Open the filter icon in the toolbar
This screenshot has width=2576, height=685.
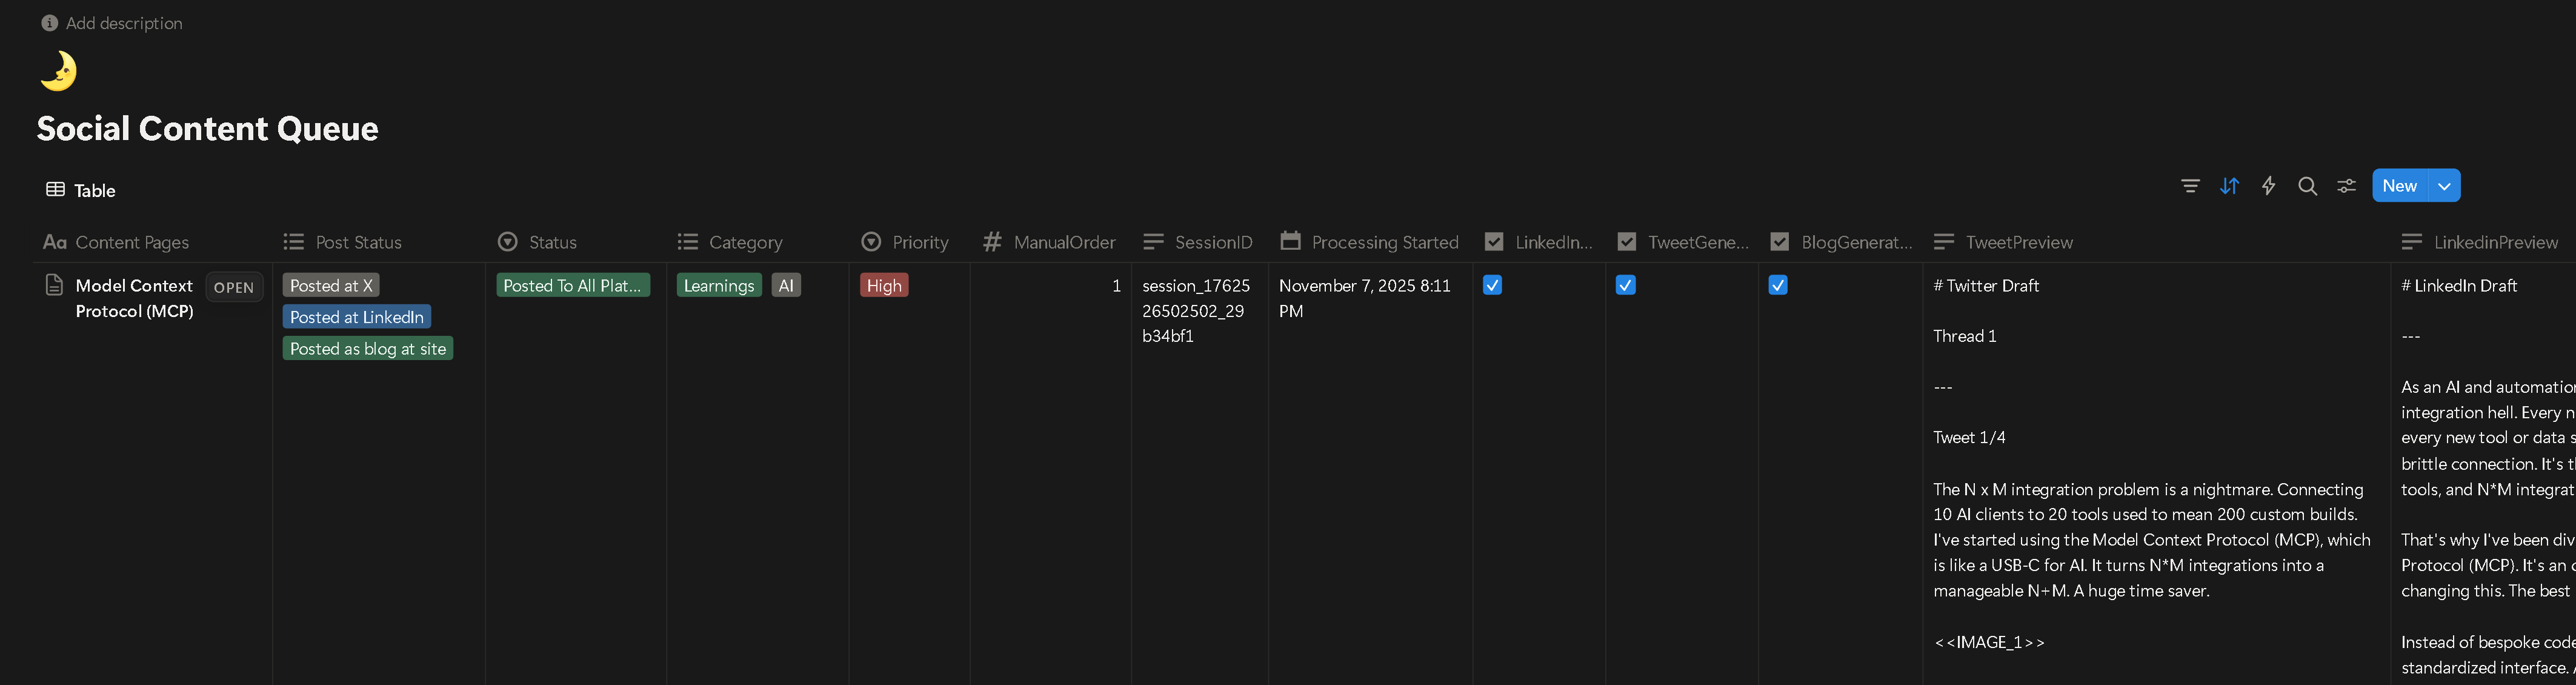2190,185
